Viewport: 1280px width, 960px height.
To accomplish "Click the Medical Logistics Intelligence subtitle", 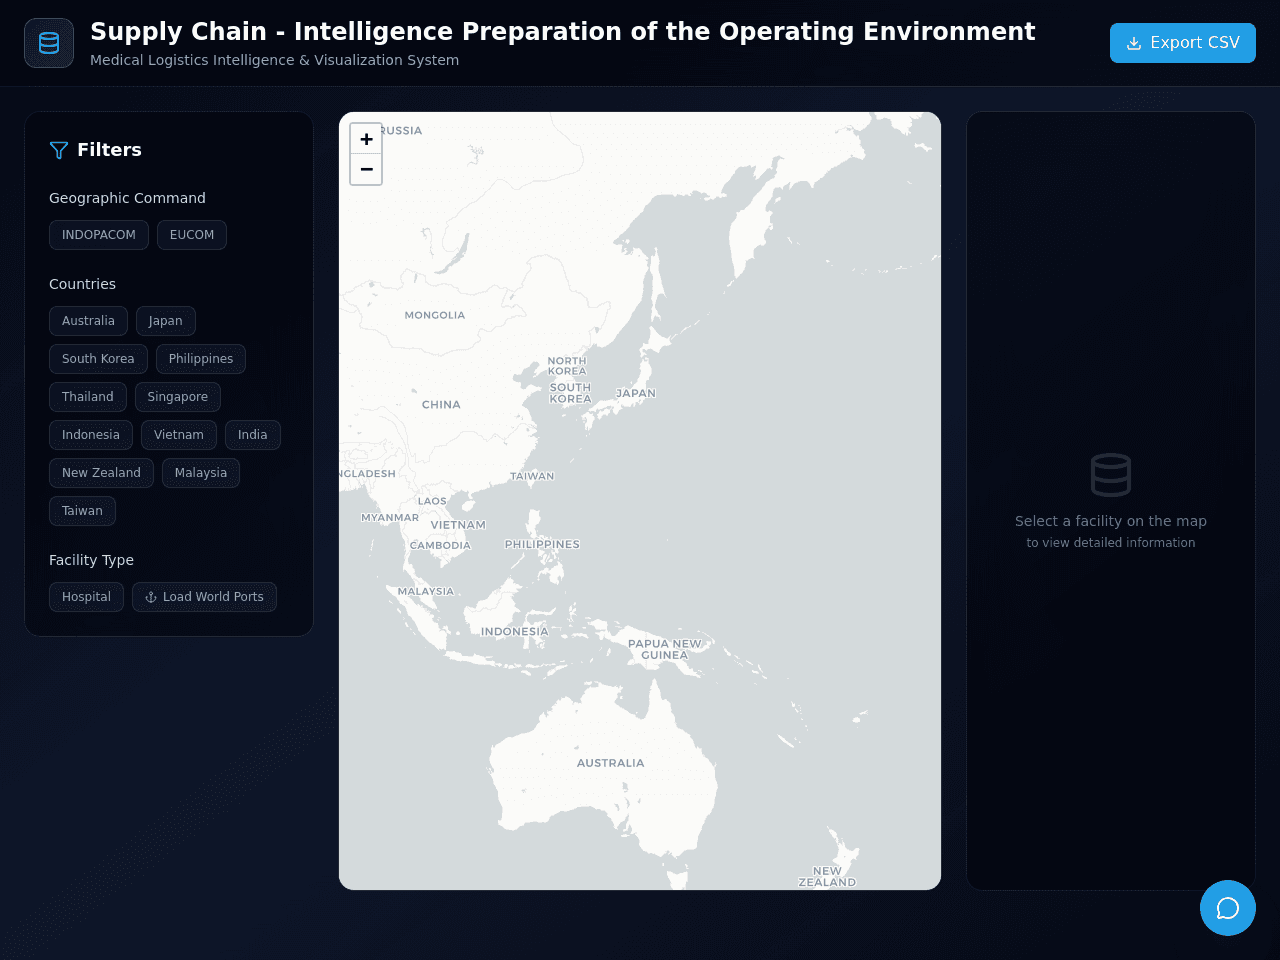I will tap(275, 60).
